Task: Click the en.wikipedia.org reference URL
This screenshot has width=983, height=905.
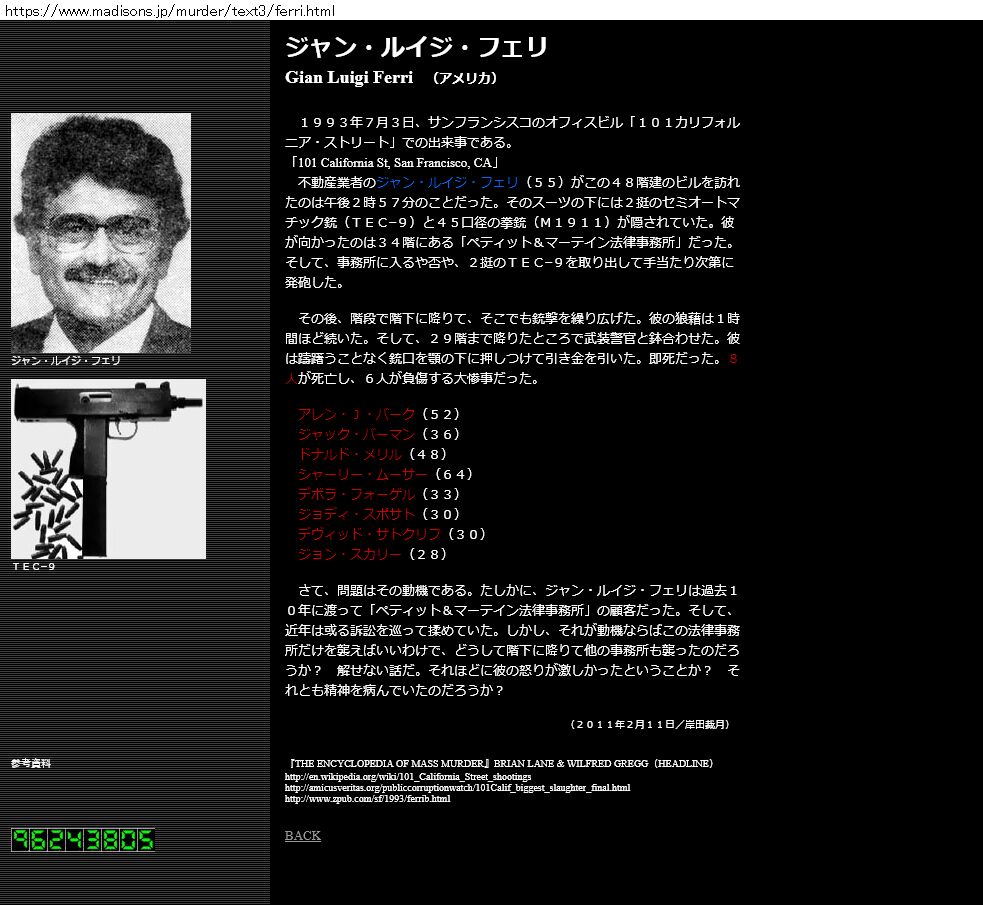Action: [407, 776]
